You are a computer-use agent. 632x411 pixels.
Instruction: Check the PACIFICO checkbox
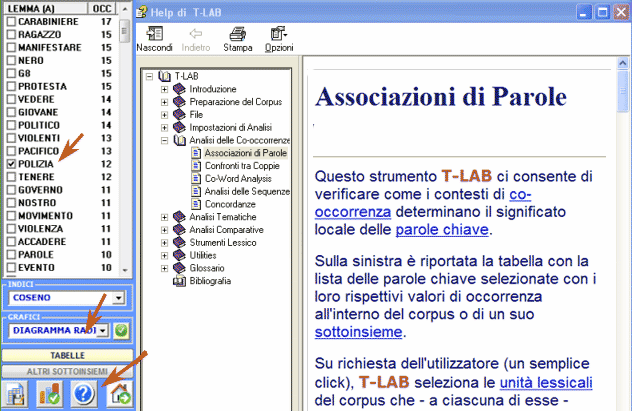coord(11,151)
